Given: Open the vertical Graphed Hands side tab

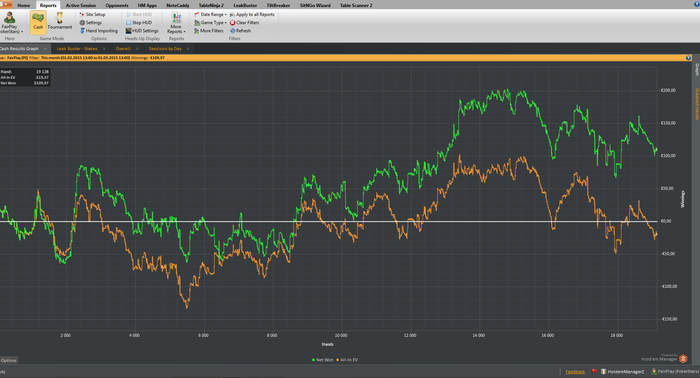Looking at the screenshot, I should [696, 104].
